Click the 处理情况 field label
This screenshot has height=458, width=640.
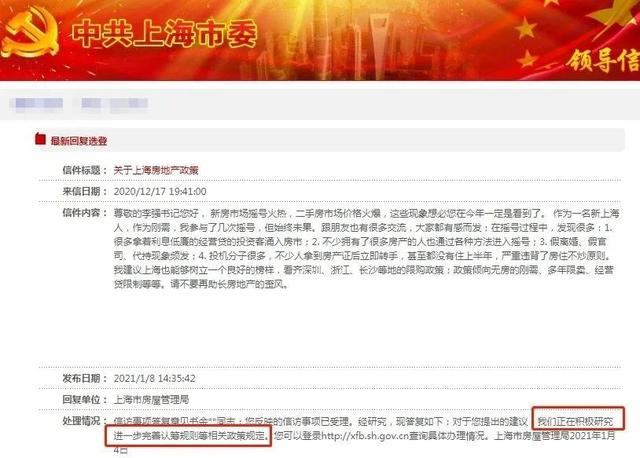(85, 421)
